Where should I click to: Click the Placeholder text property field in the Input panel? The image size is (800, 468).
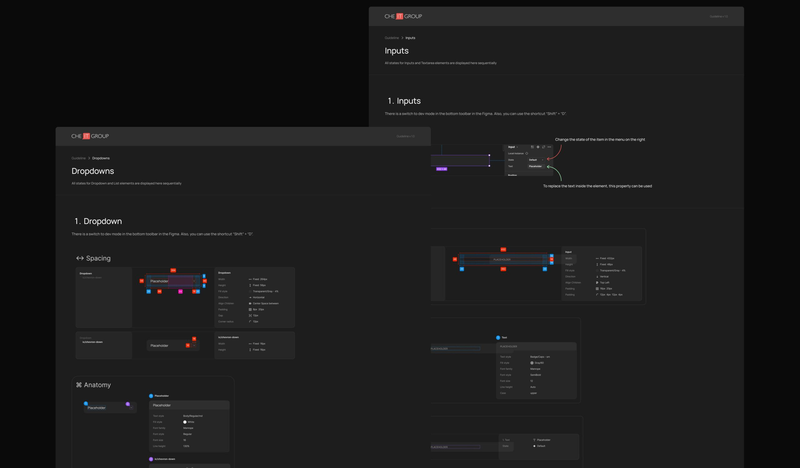(x=536, y=166)
